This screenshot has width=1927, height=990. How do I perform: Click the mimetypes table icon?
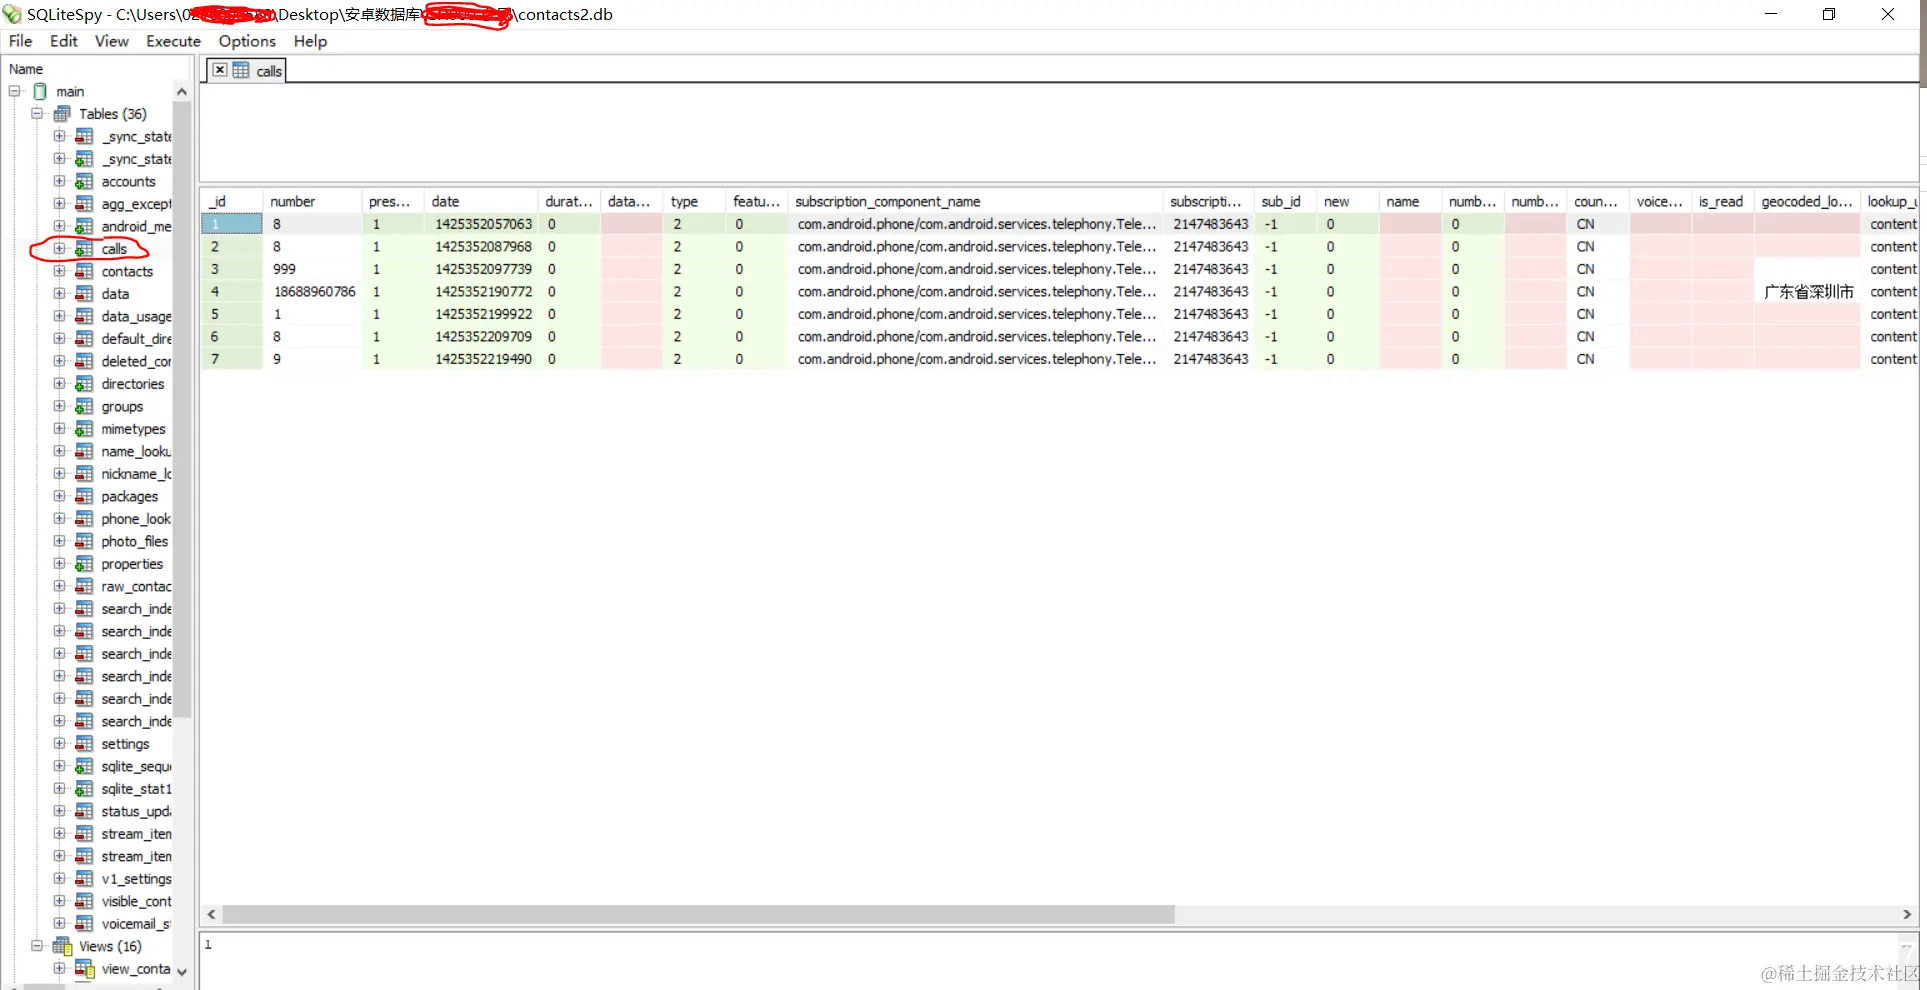pyautogui.click(x=84, y=429)
